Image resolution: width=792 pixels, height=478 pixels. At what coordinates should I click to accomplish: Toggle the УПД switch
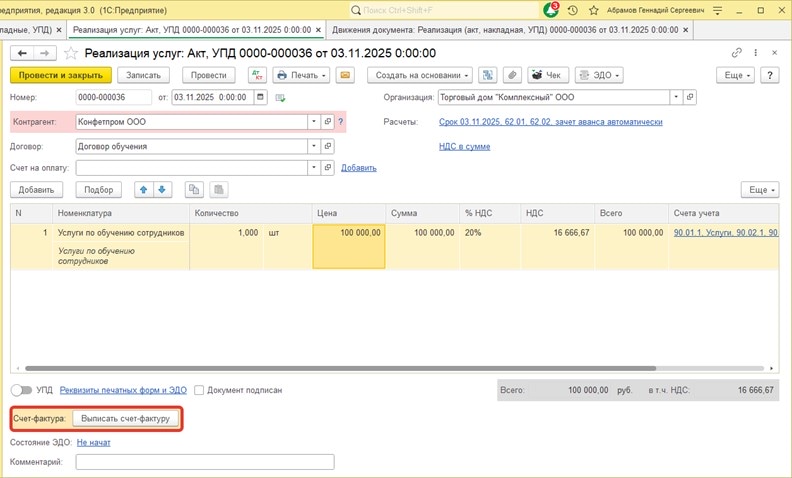(21, 390)
